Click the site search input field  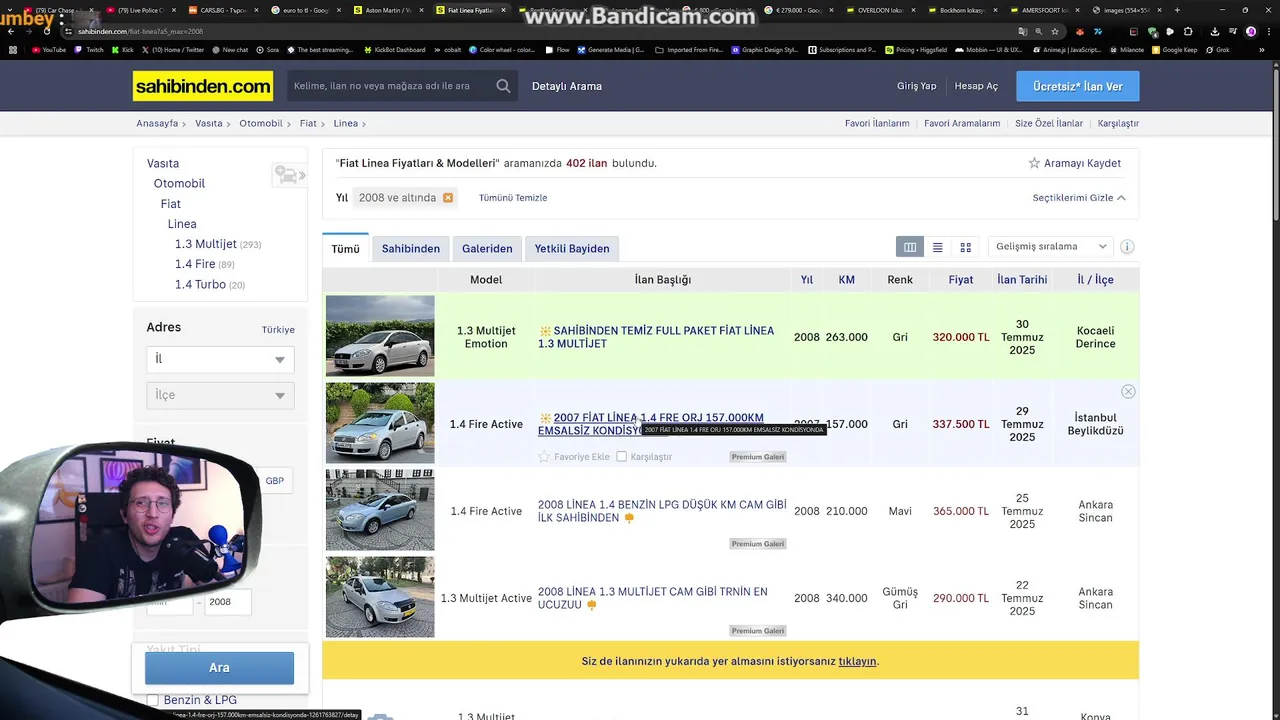(x=390, y=86)
